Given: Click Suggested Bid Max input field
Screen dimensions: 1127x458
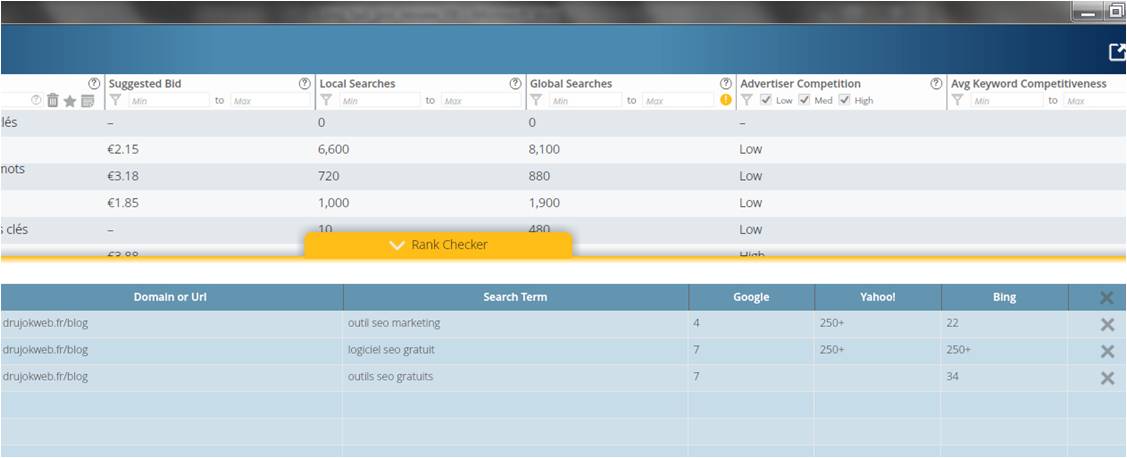Looking at the screenshot, I should pos(270,101).
